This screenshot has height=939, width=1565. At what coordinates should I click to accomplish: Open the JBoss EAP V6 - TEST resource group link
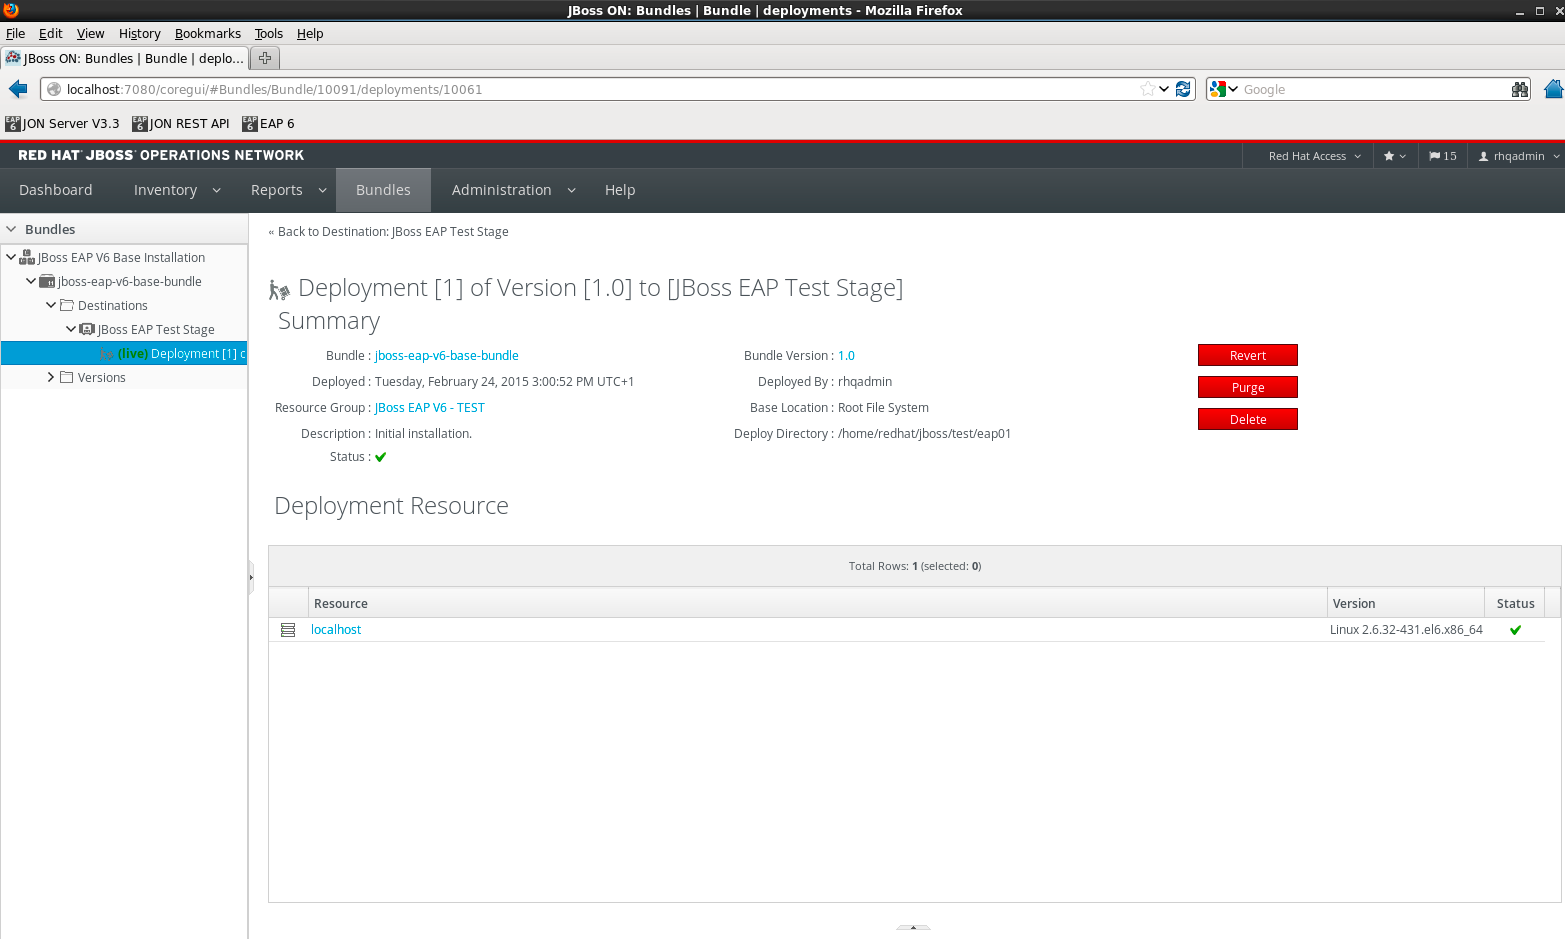click(x=430, y=407)
